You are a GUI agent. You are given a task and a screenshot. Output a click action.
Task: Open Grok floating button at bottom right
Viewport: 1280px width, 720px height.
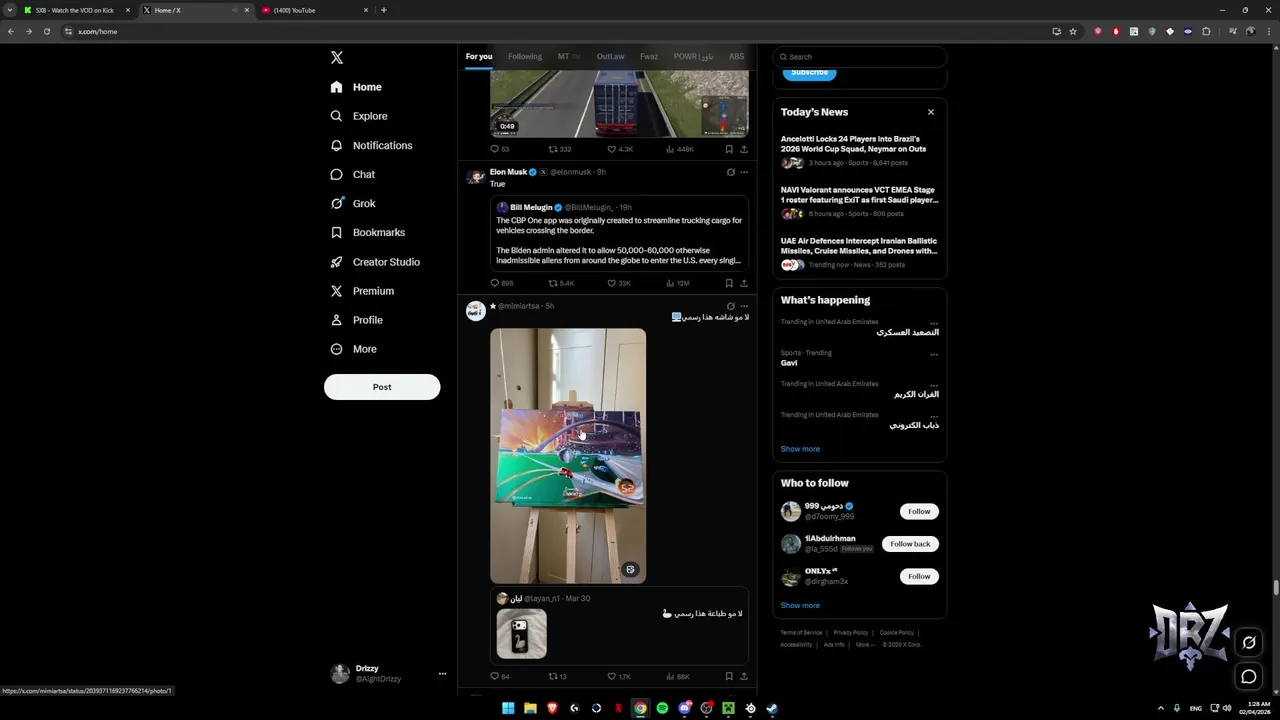pos(1249,643)
